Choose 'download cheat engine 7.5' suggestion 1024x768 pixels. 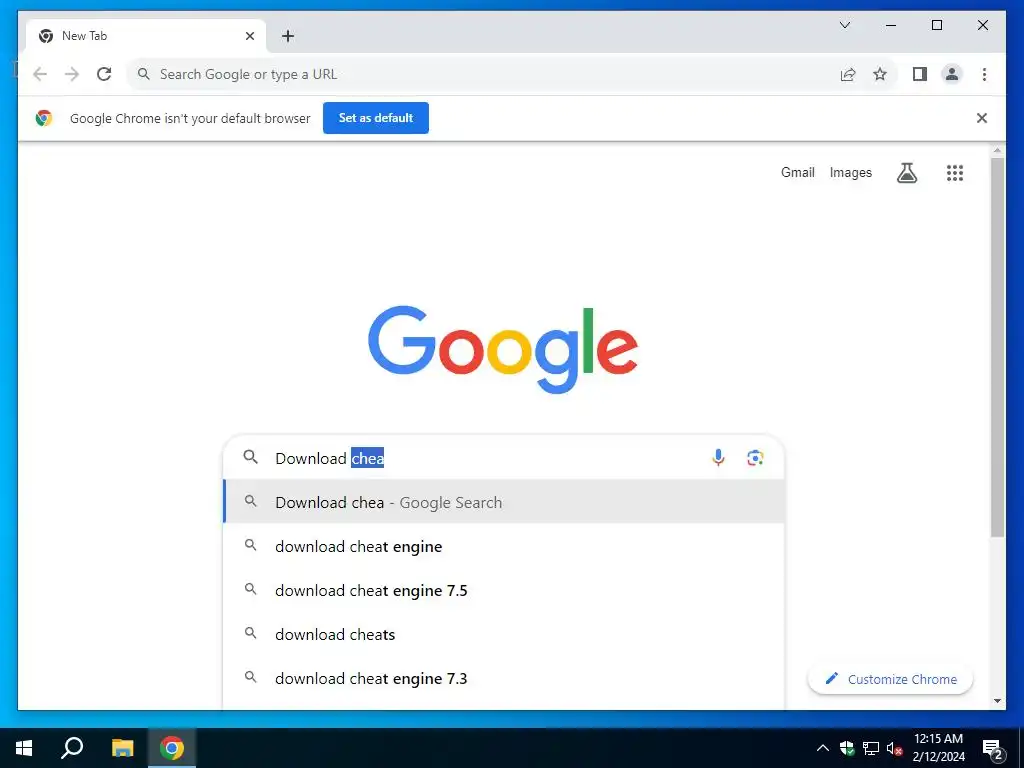[x=504, y=590]
